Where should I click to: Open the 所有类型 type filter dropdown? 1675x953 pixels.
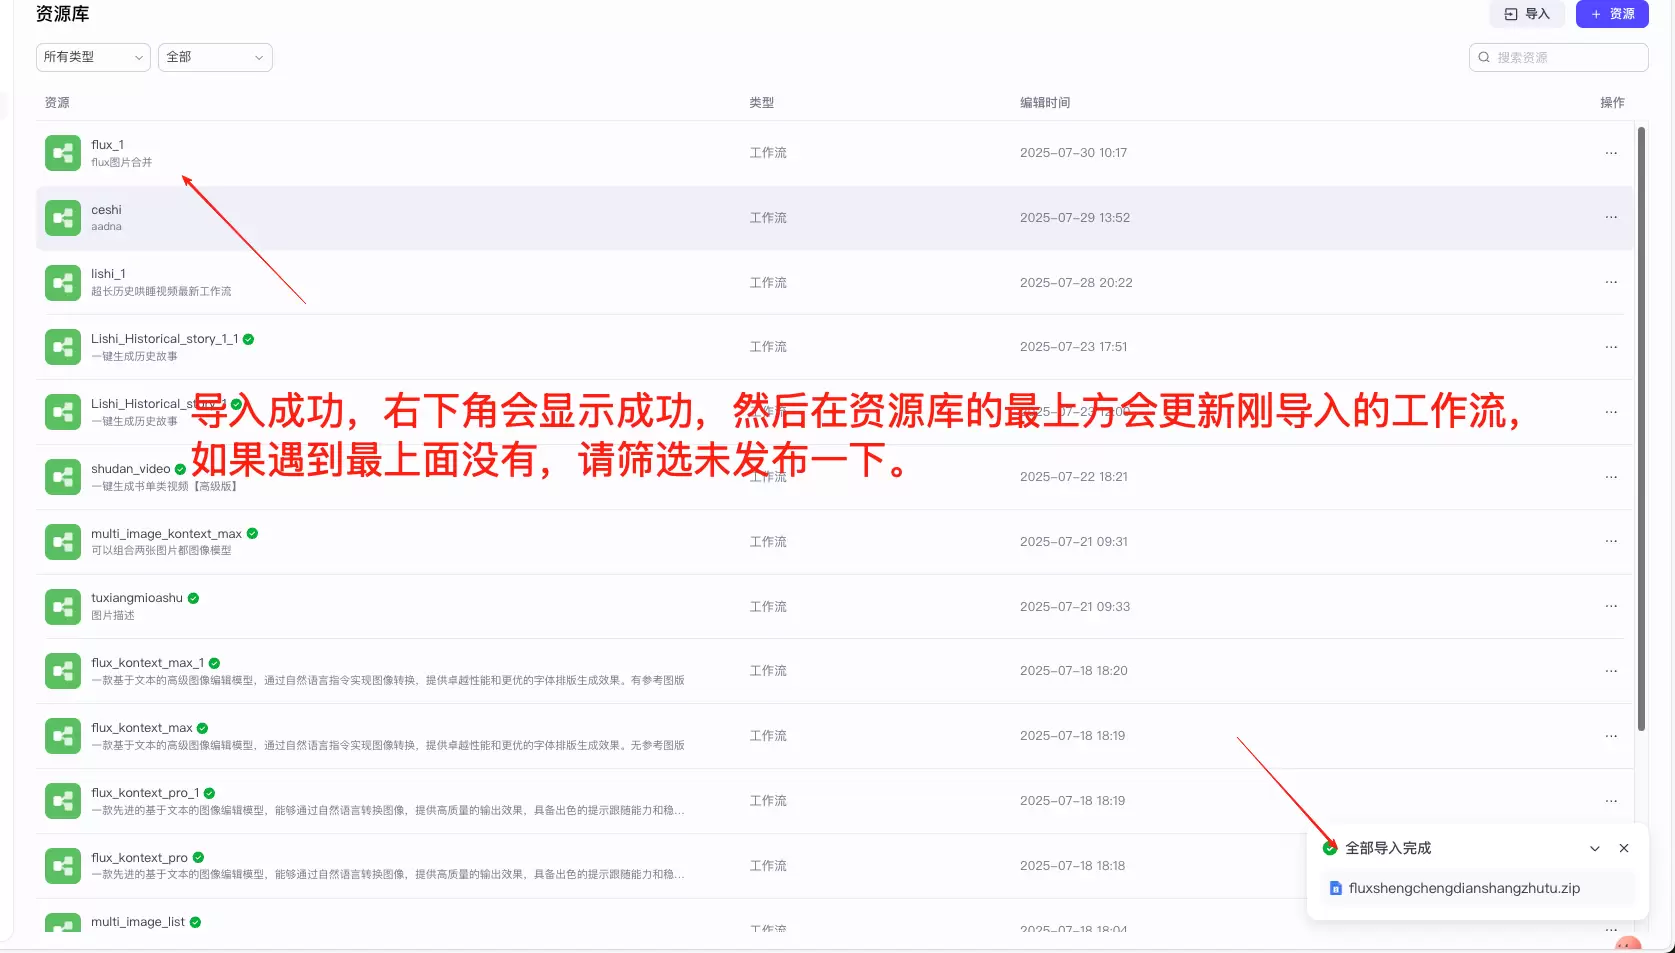point(93,57)
